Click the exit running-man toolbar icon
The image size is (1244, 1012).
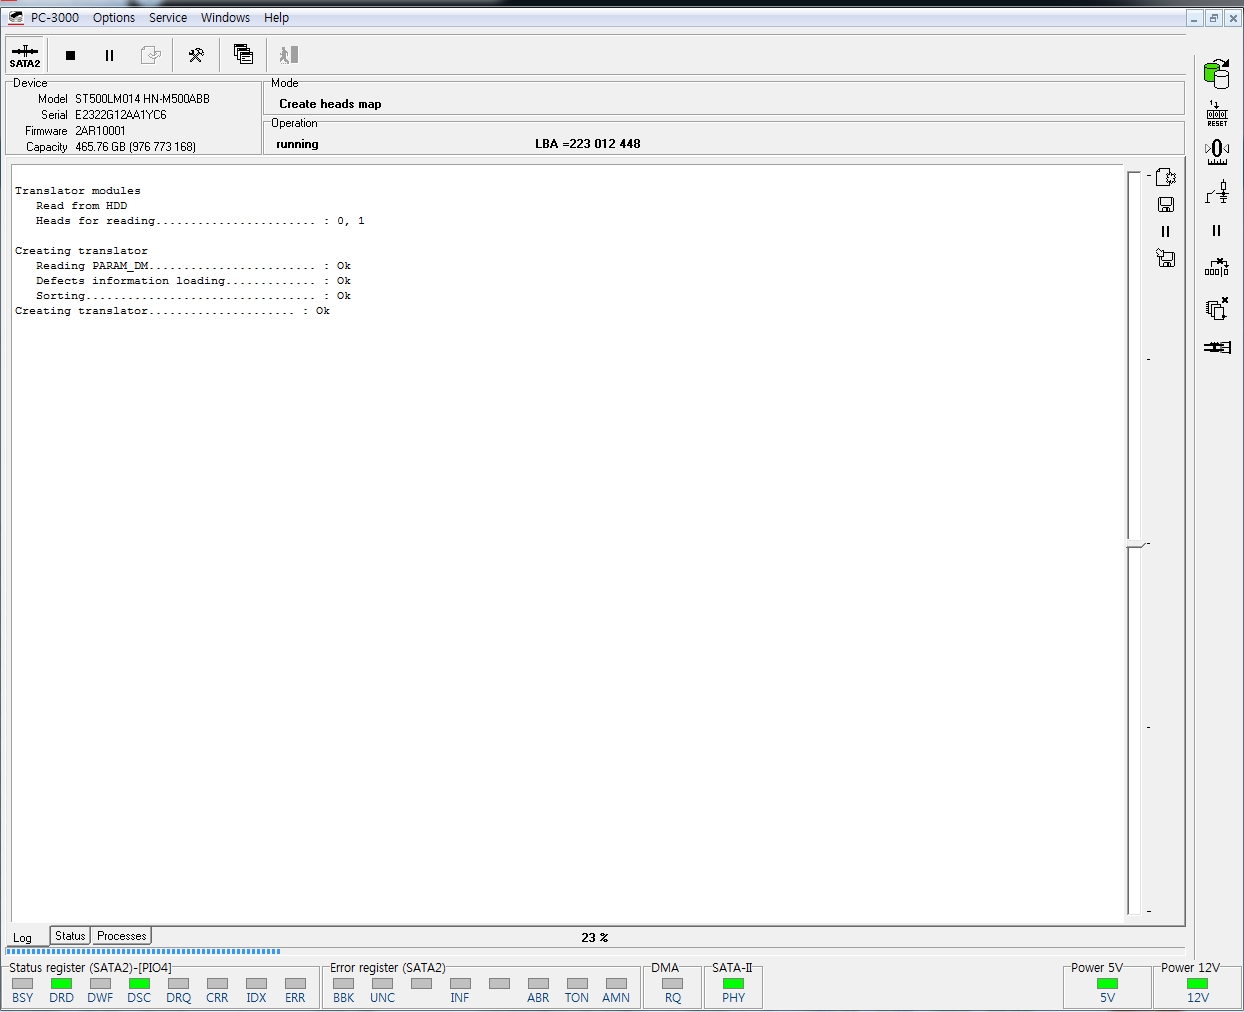tap(289, 55)
